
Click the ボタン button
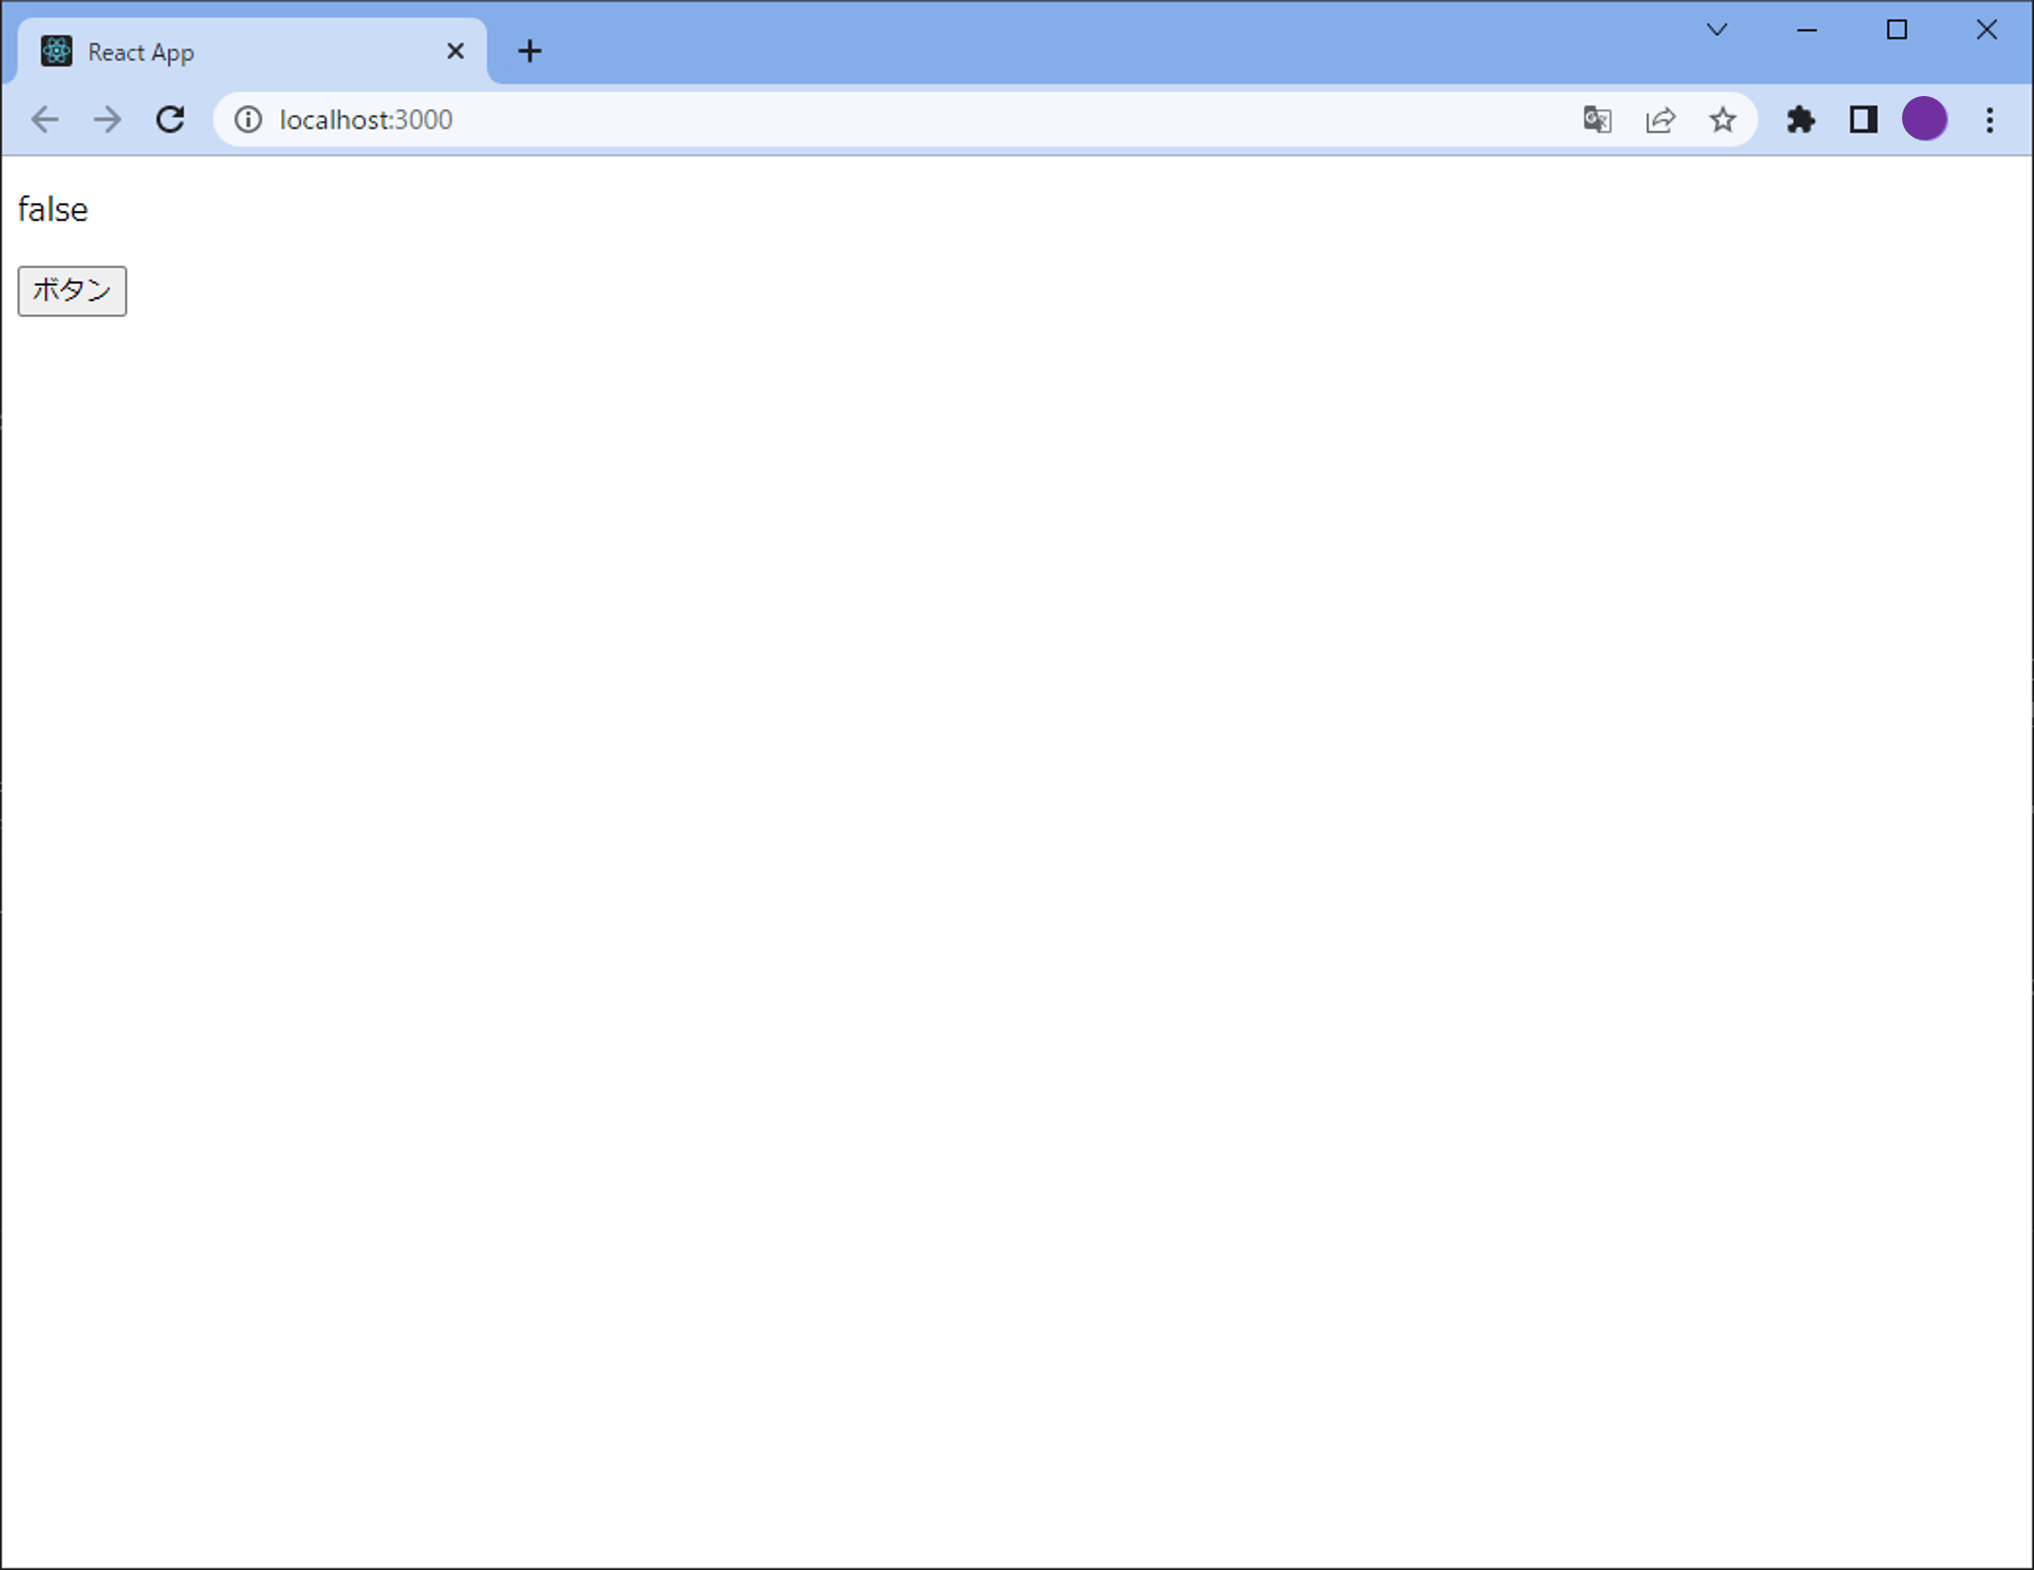tap(72, 291)
